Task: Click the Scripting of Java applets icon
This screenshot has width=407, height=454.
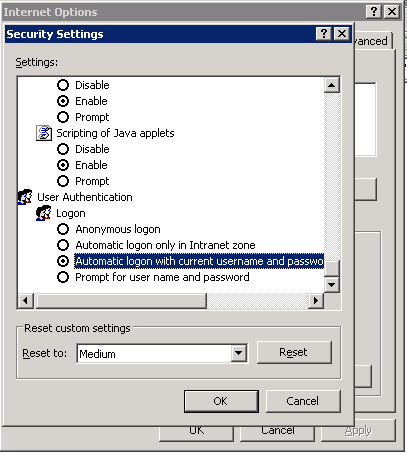Action: [x=44, y=133]
